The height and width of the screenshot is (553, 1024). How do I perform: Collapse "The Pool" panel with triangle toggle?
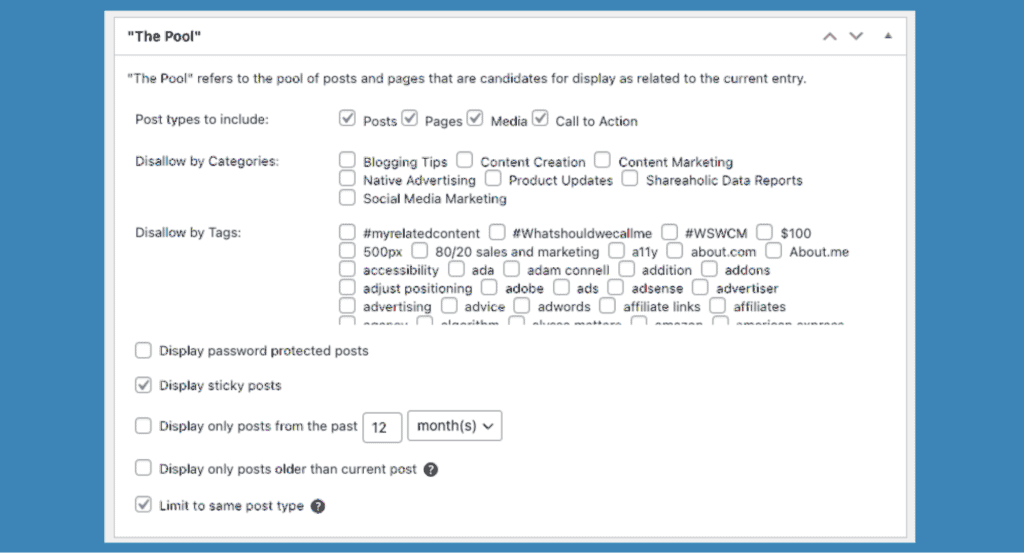[888, 36]
